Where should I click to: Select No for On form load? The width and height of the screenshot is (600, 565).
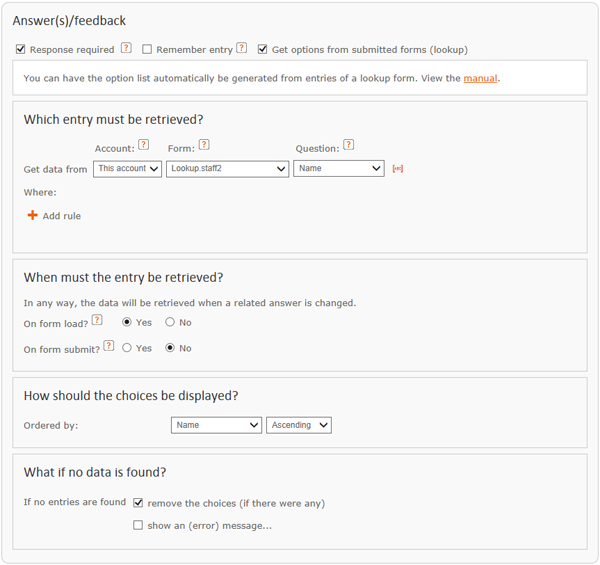point(170,322)
